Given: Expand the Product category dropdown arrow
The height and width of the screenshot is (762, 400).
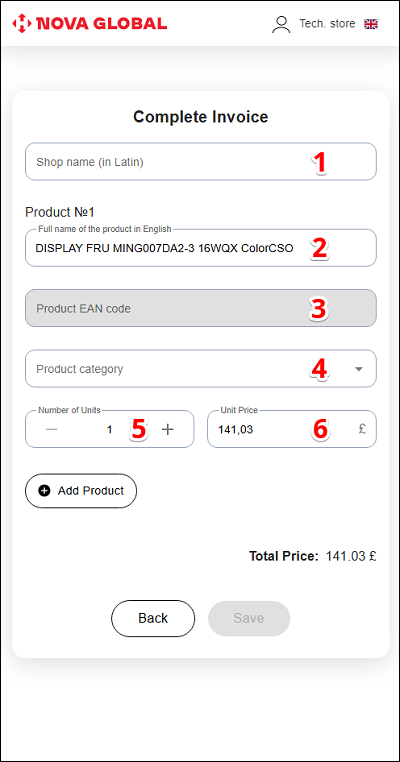Looking at the screenshot, I should click(359, 369).
